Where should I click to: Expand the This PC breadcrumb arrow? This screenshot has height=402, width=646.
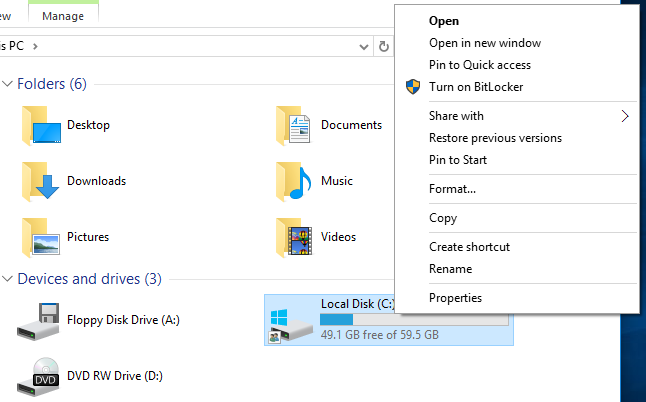pos(35,47)
